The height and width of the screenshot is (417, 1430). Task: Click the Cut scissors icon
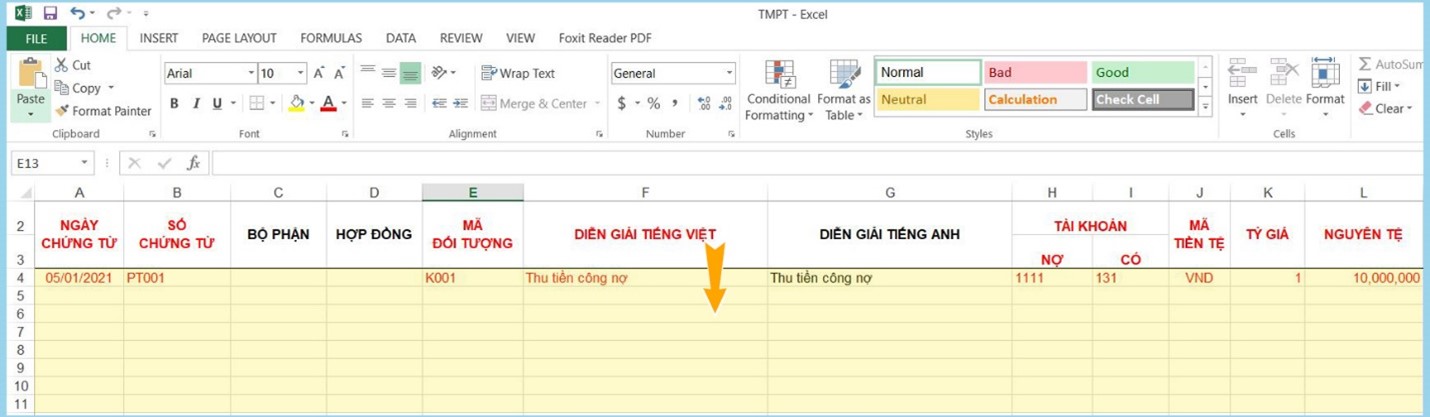(62, 65)
